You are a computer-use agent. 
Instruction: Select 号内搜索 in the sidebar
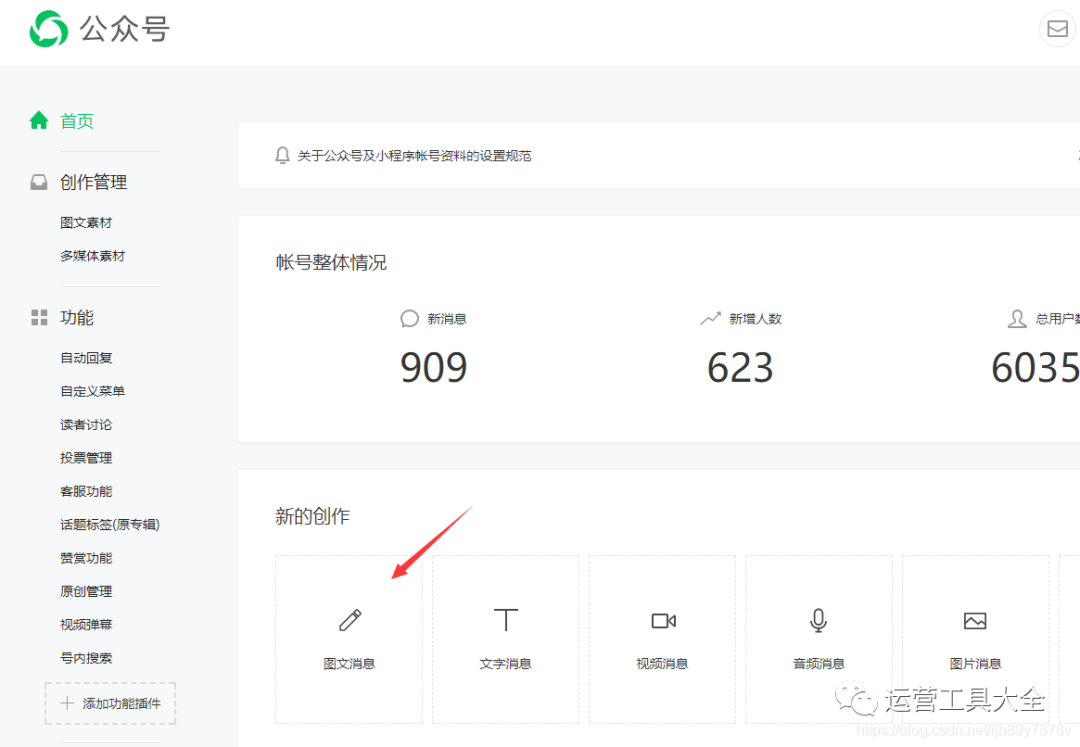coord(86,657)
